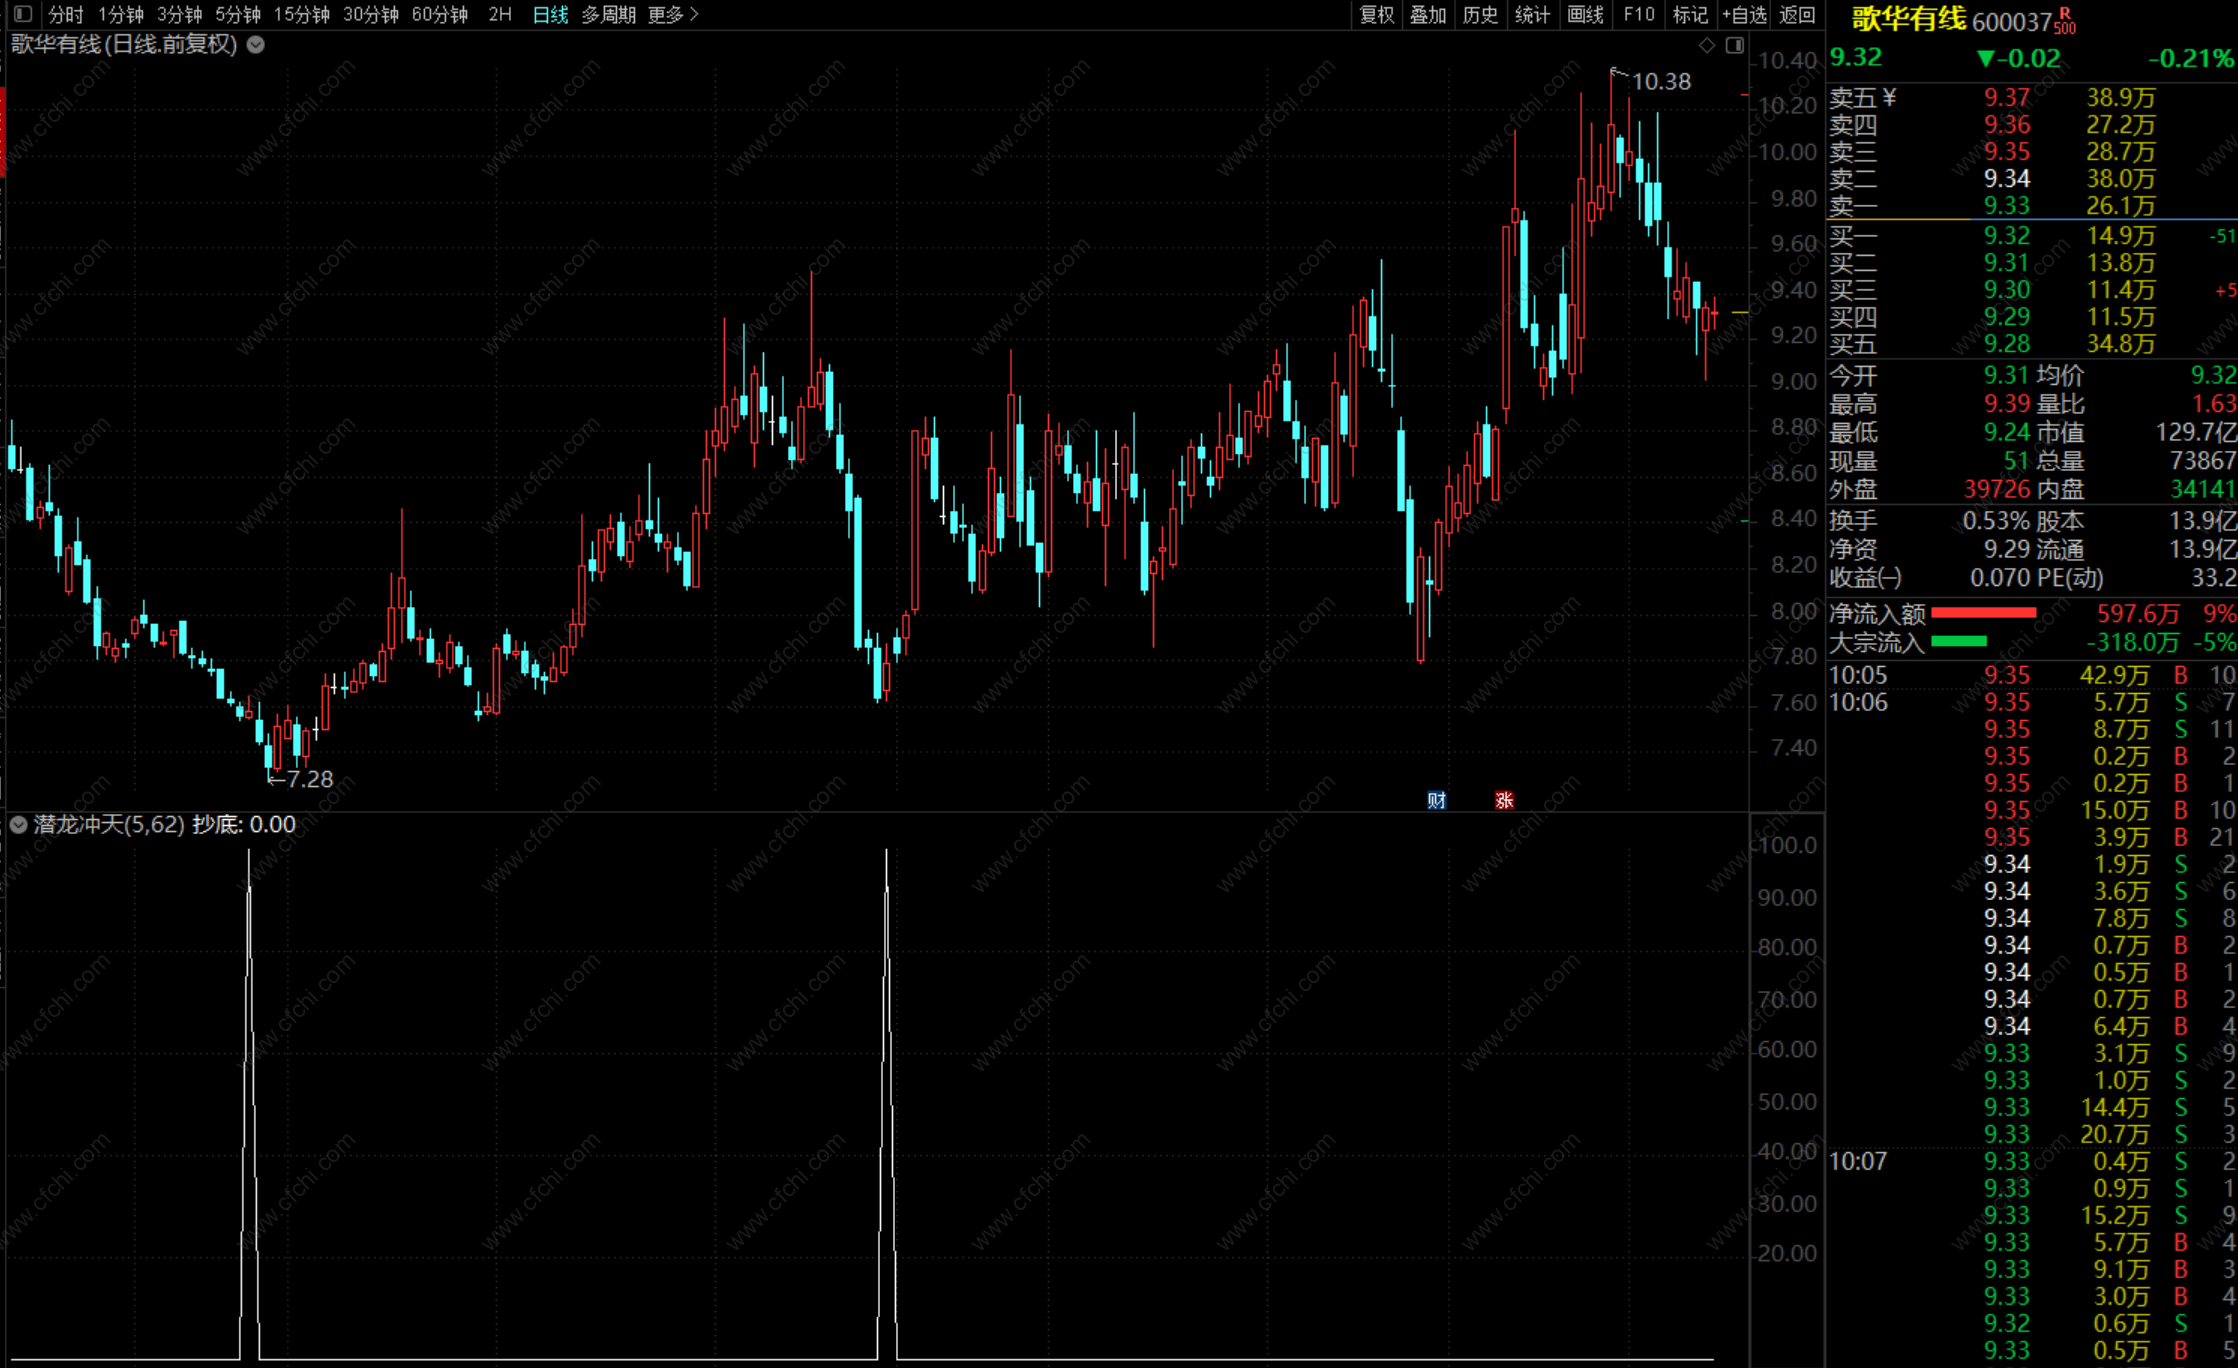
Task: Click the diamond icon above the chart
Action: click(1707, 45)
